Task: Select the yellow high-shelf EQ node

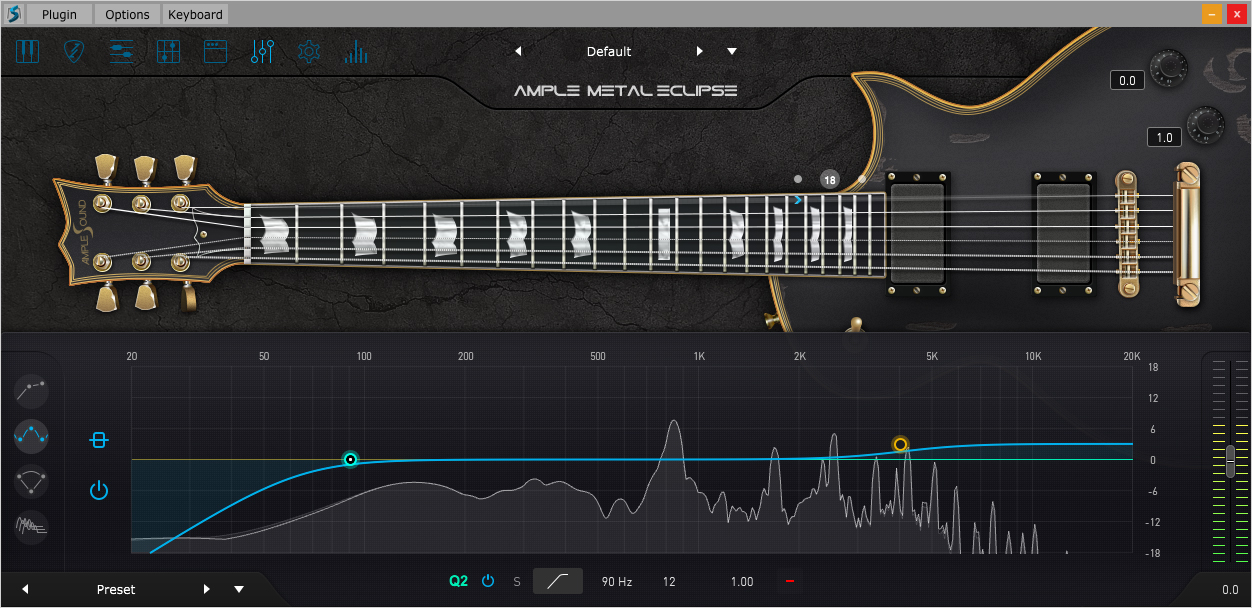Action: [x=900, y=444]
